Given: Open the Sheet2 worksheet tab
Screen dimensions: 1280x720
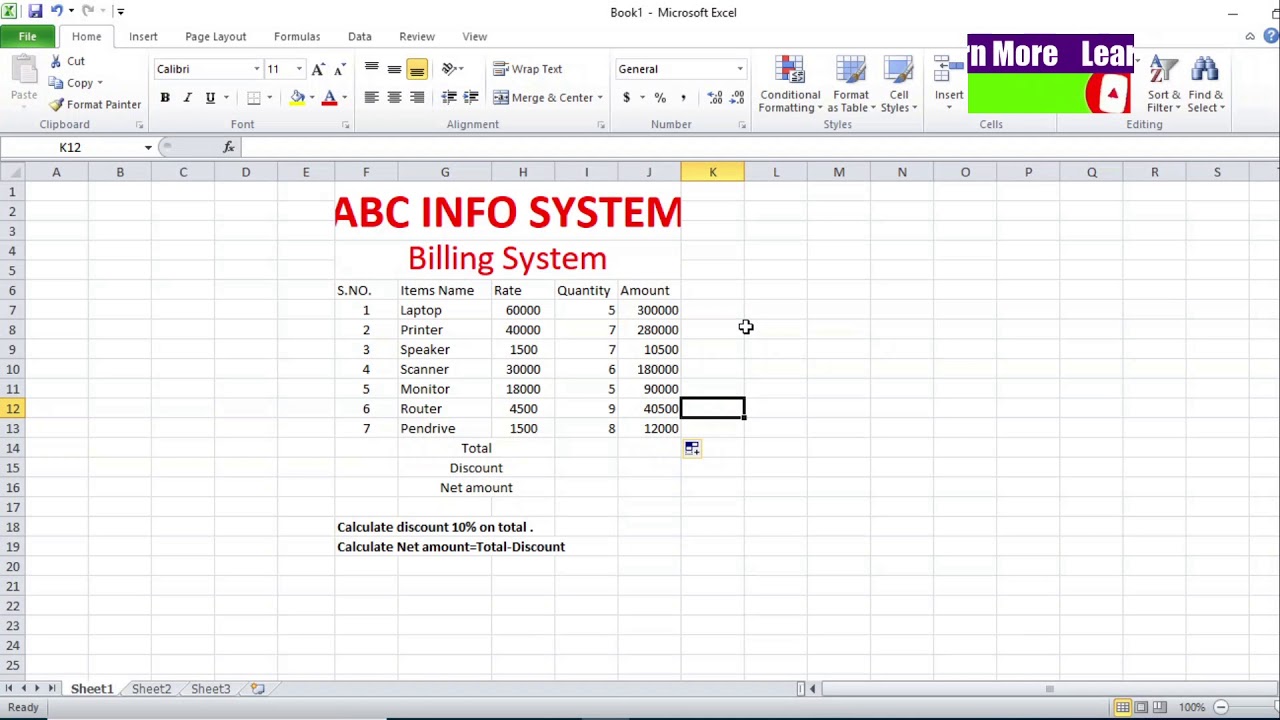Looking at the screenshot, I should 151,689.
